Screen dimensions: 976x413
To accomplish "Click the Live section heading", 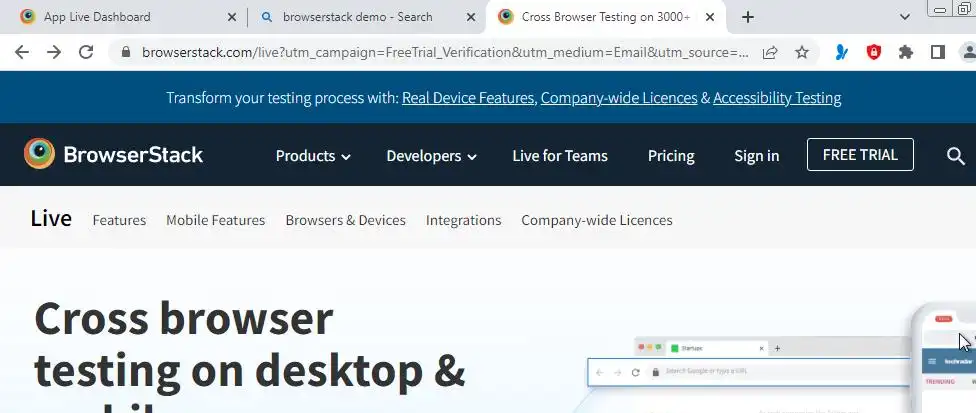I will 51,219.
